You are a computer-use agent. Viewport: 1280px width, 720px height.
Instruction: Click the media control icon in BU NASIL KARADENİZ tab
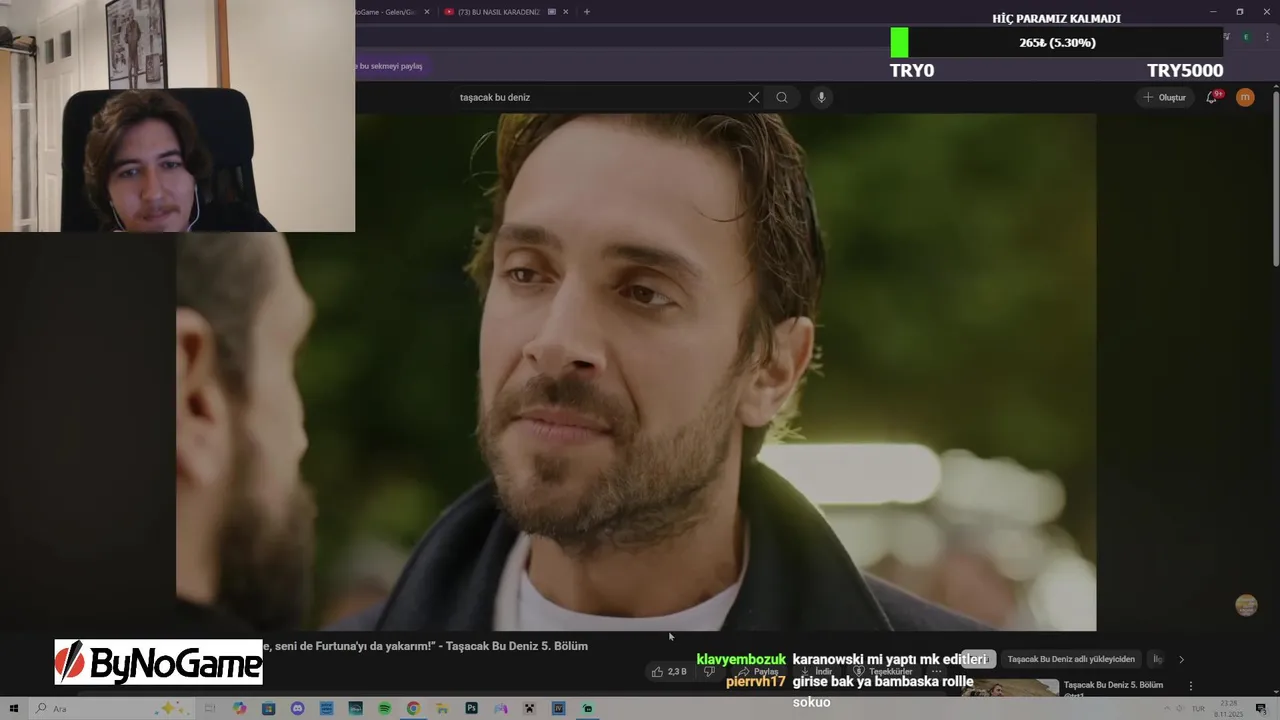click(x=552, y=12)
